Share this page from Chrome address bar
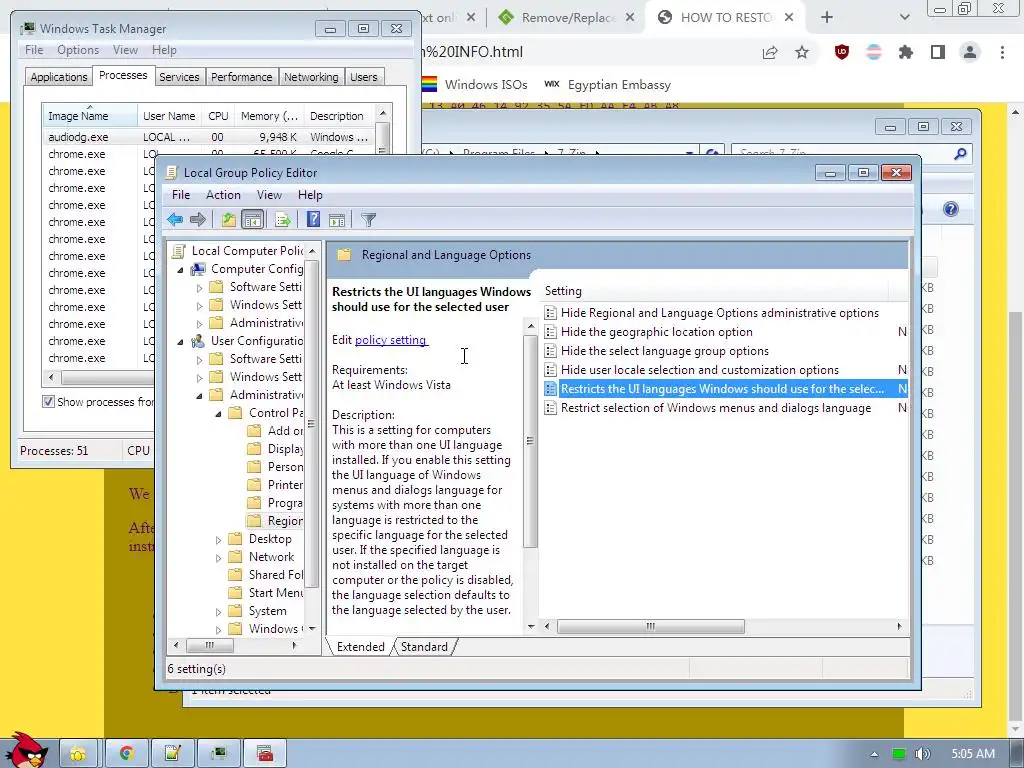1024x768 pixels. click(771, 52)
